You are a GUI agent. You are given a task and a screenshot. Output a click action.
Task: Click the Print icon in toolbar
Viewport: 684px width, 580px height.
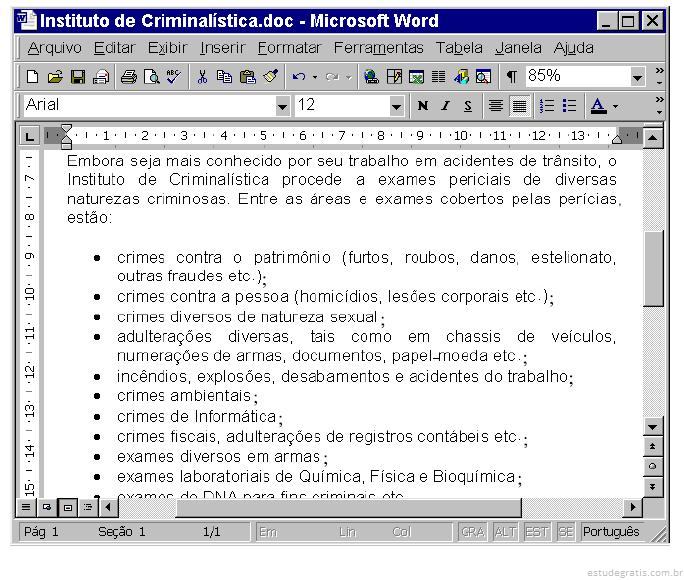pyautogui.click(x=129, y=77)
